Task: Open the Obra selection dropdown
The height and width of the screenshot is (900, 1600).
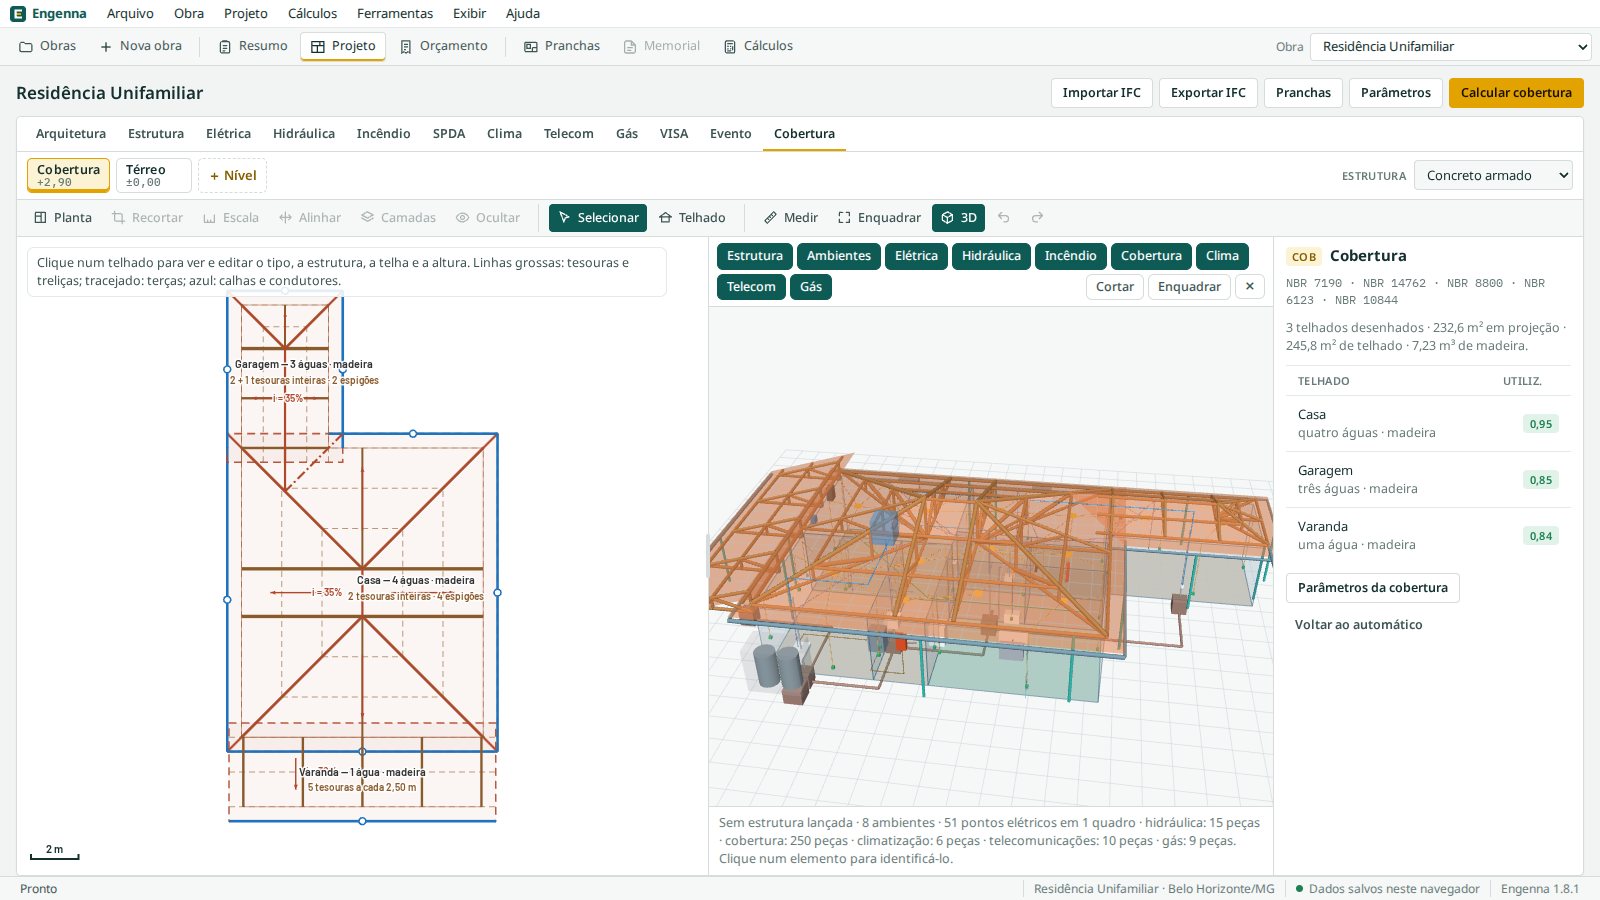Action: pos(1451,47)
